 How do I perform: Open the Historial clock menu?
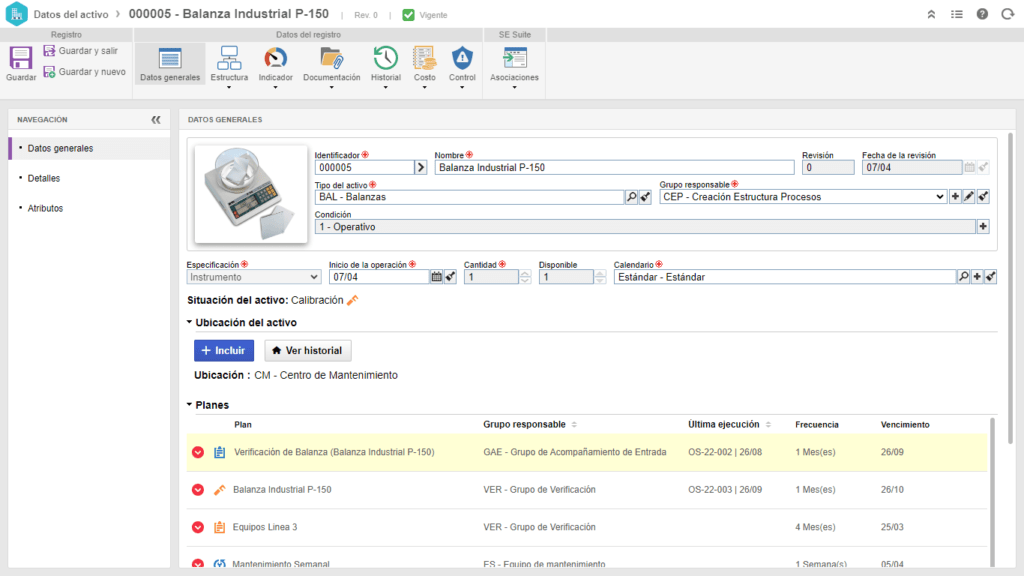click(x=385, y=64)
